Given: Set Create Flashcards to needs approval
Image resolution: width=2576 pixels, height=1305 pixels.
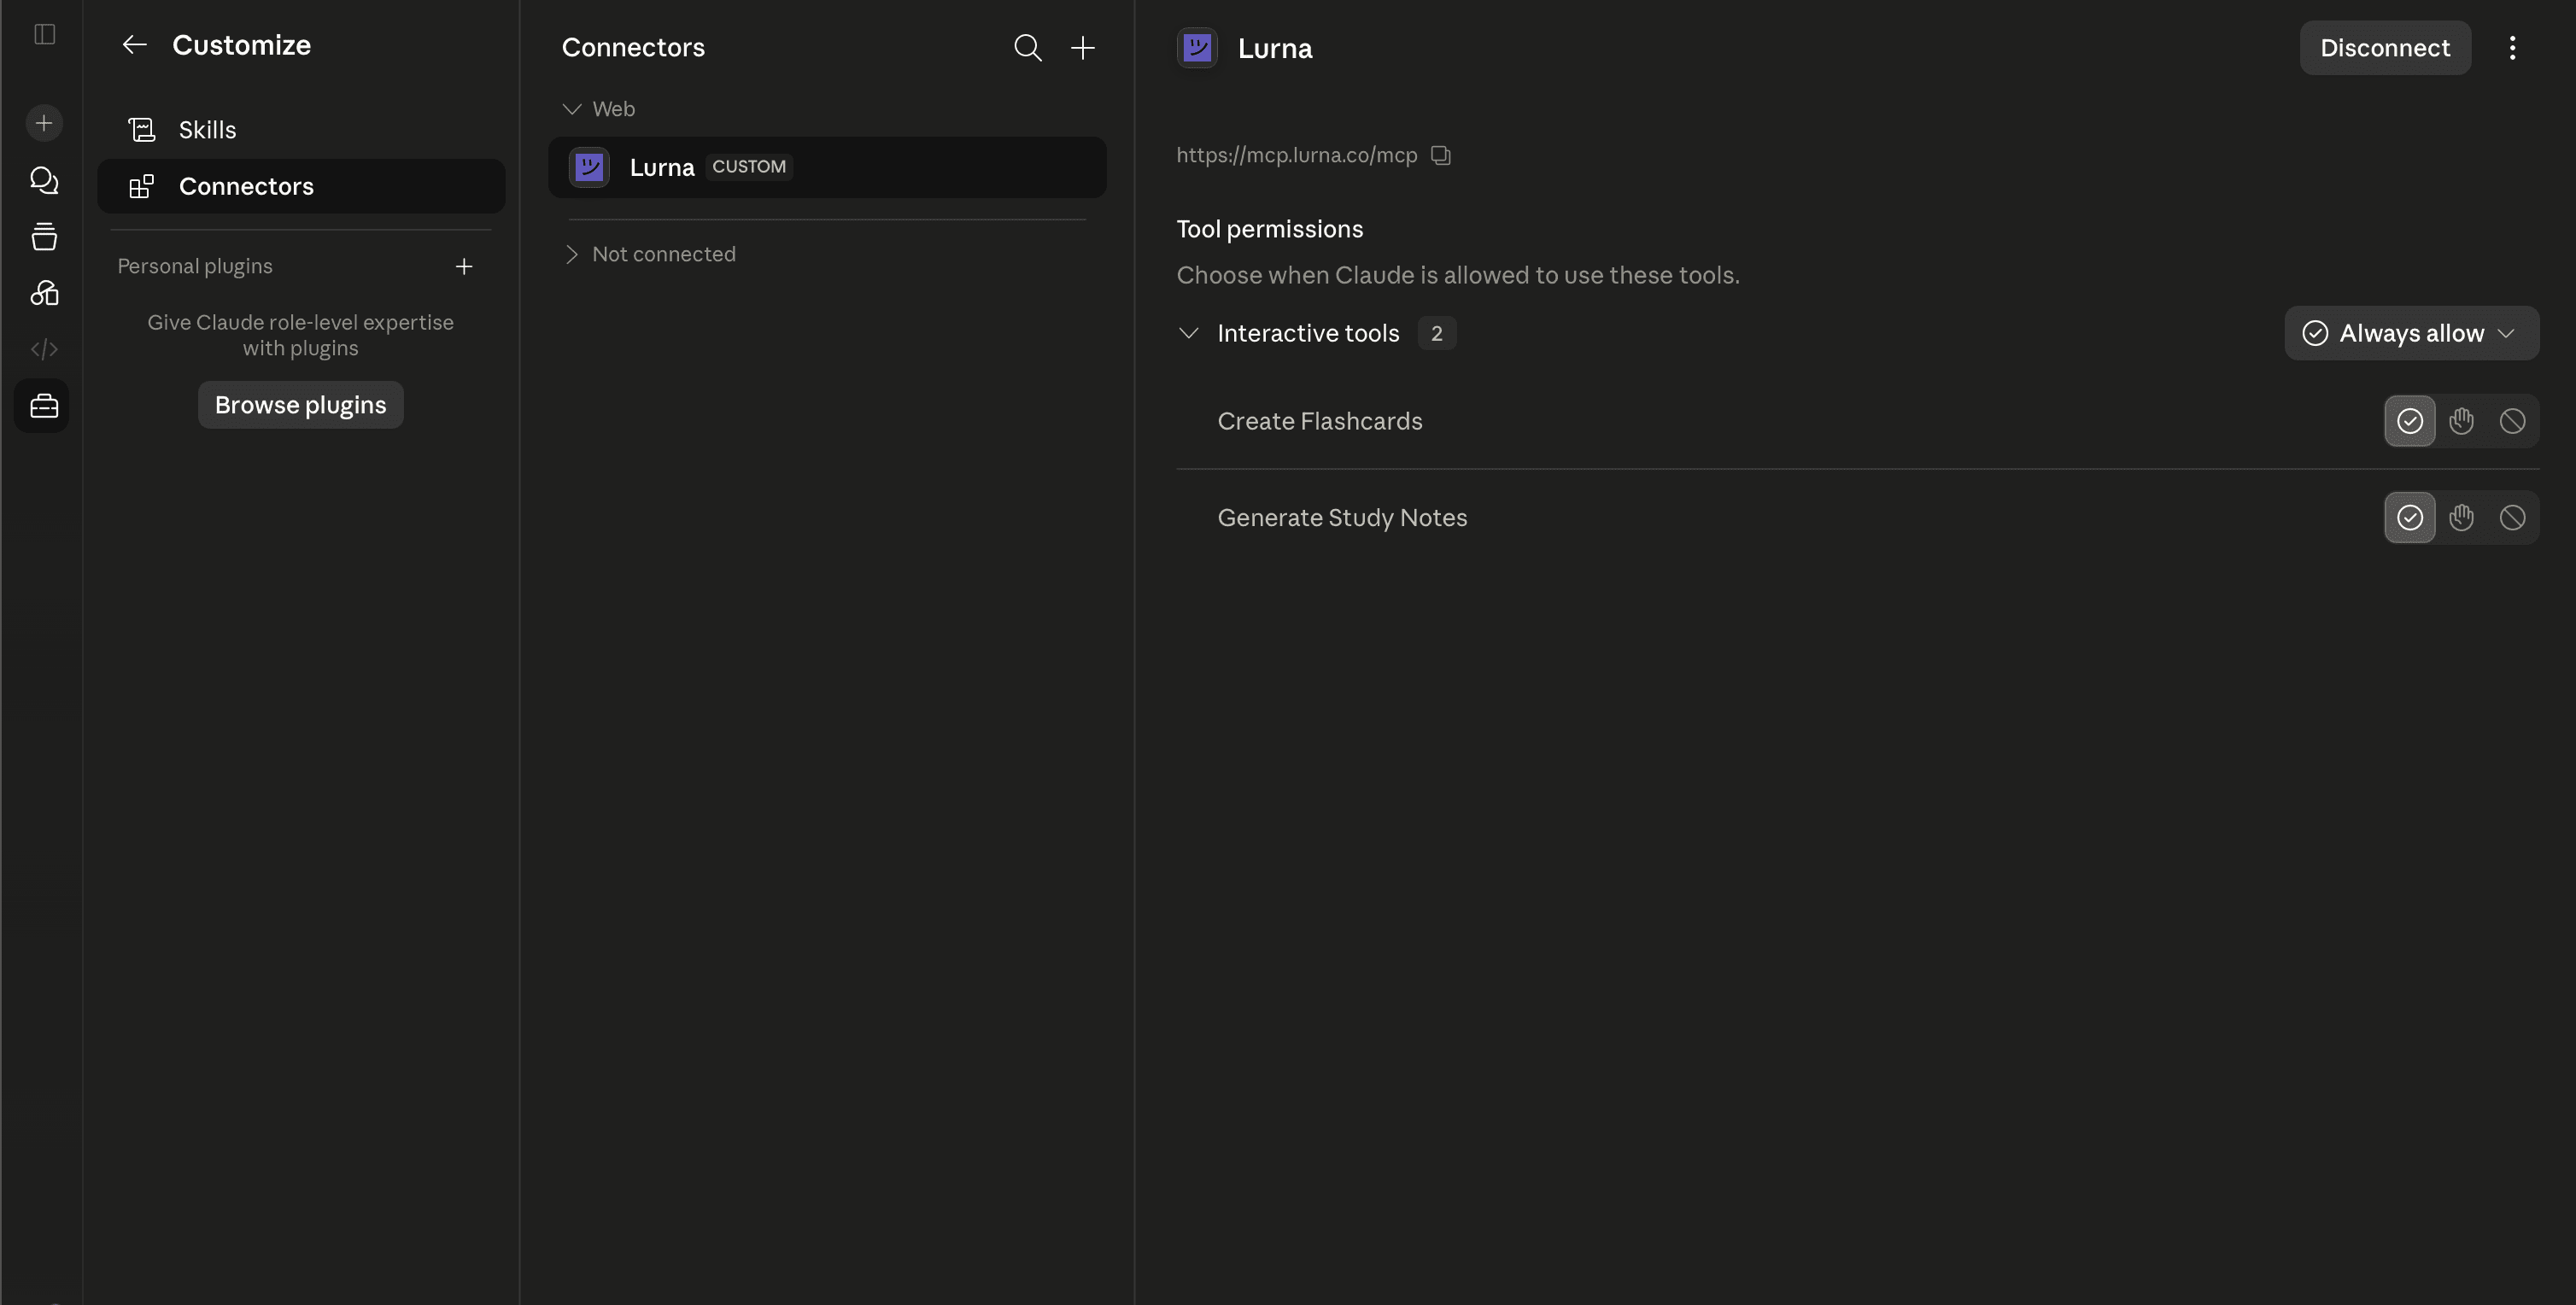Looking at the screenshot, I should click(2461, 421).
